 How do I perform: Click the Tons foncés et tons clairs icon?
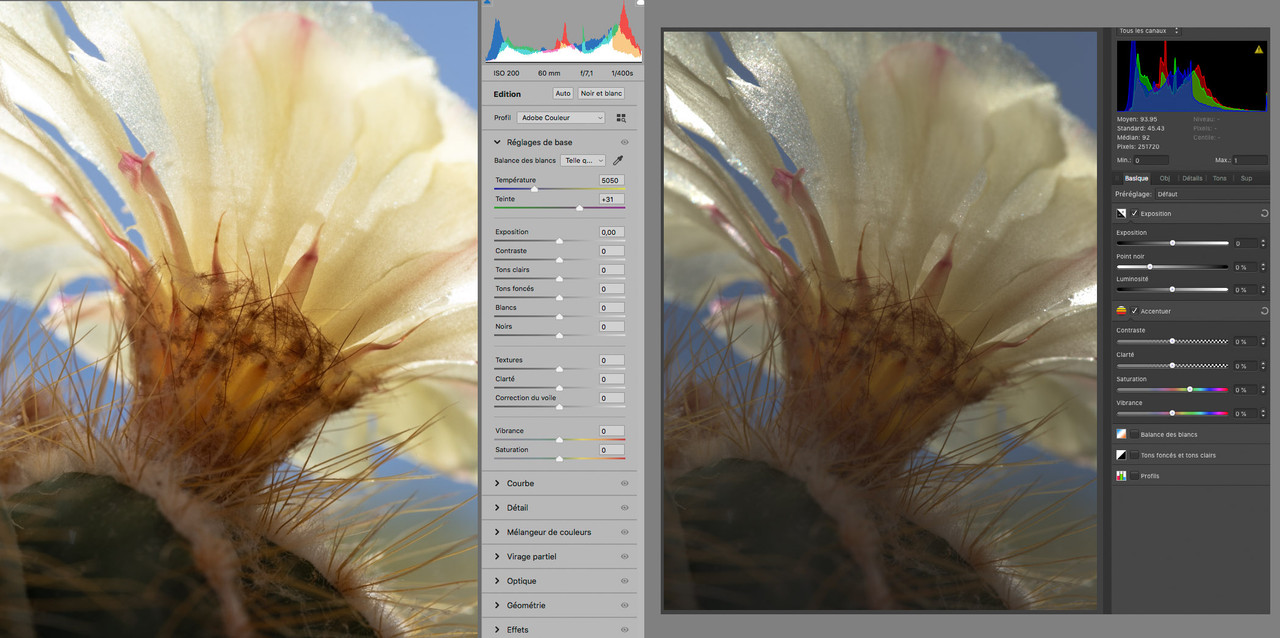(1121, 455)
